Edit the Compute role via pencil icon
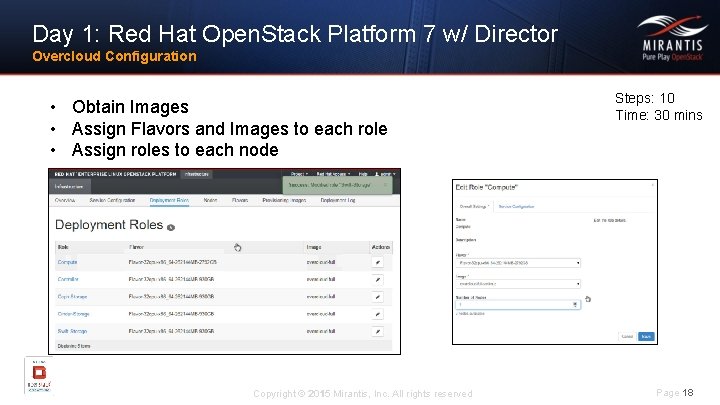 tap(377, 262)
